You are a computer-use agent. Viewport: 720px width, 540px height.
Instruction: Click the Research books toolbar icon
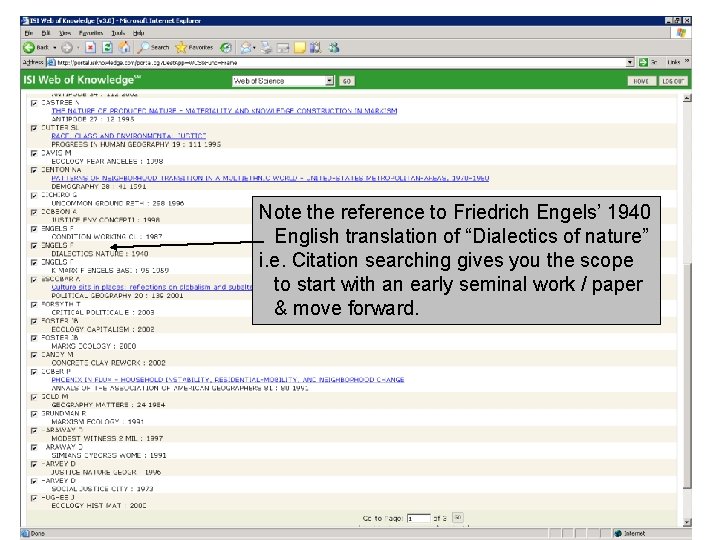point(315,47)
